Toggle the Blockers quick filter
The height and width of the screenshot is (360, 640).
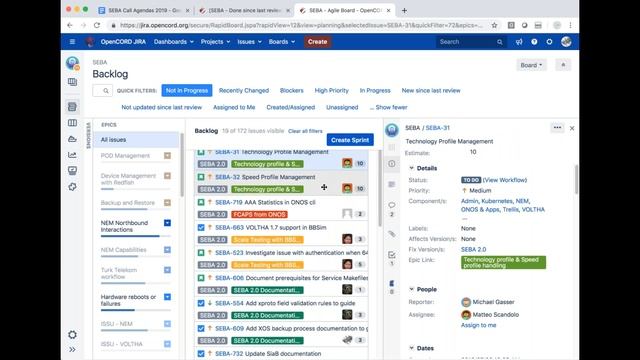[292, 91]
